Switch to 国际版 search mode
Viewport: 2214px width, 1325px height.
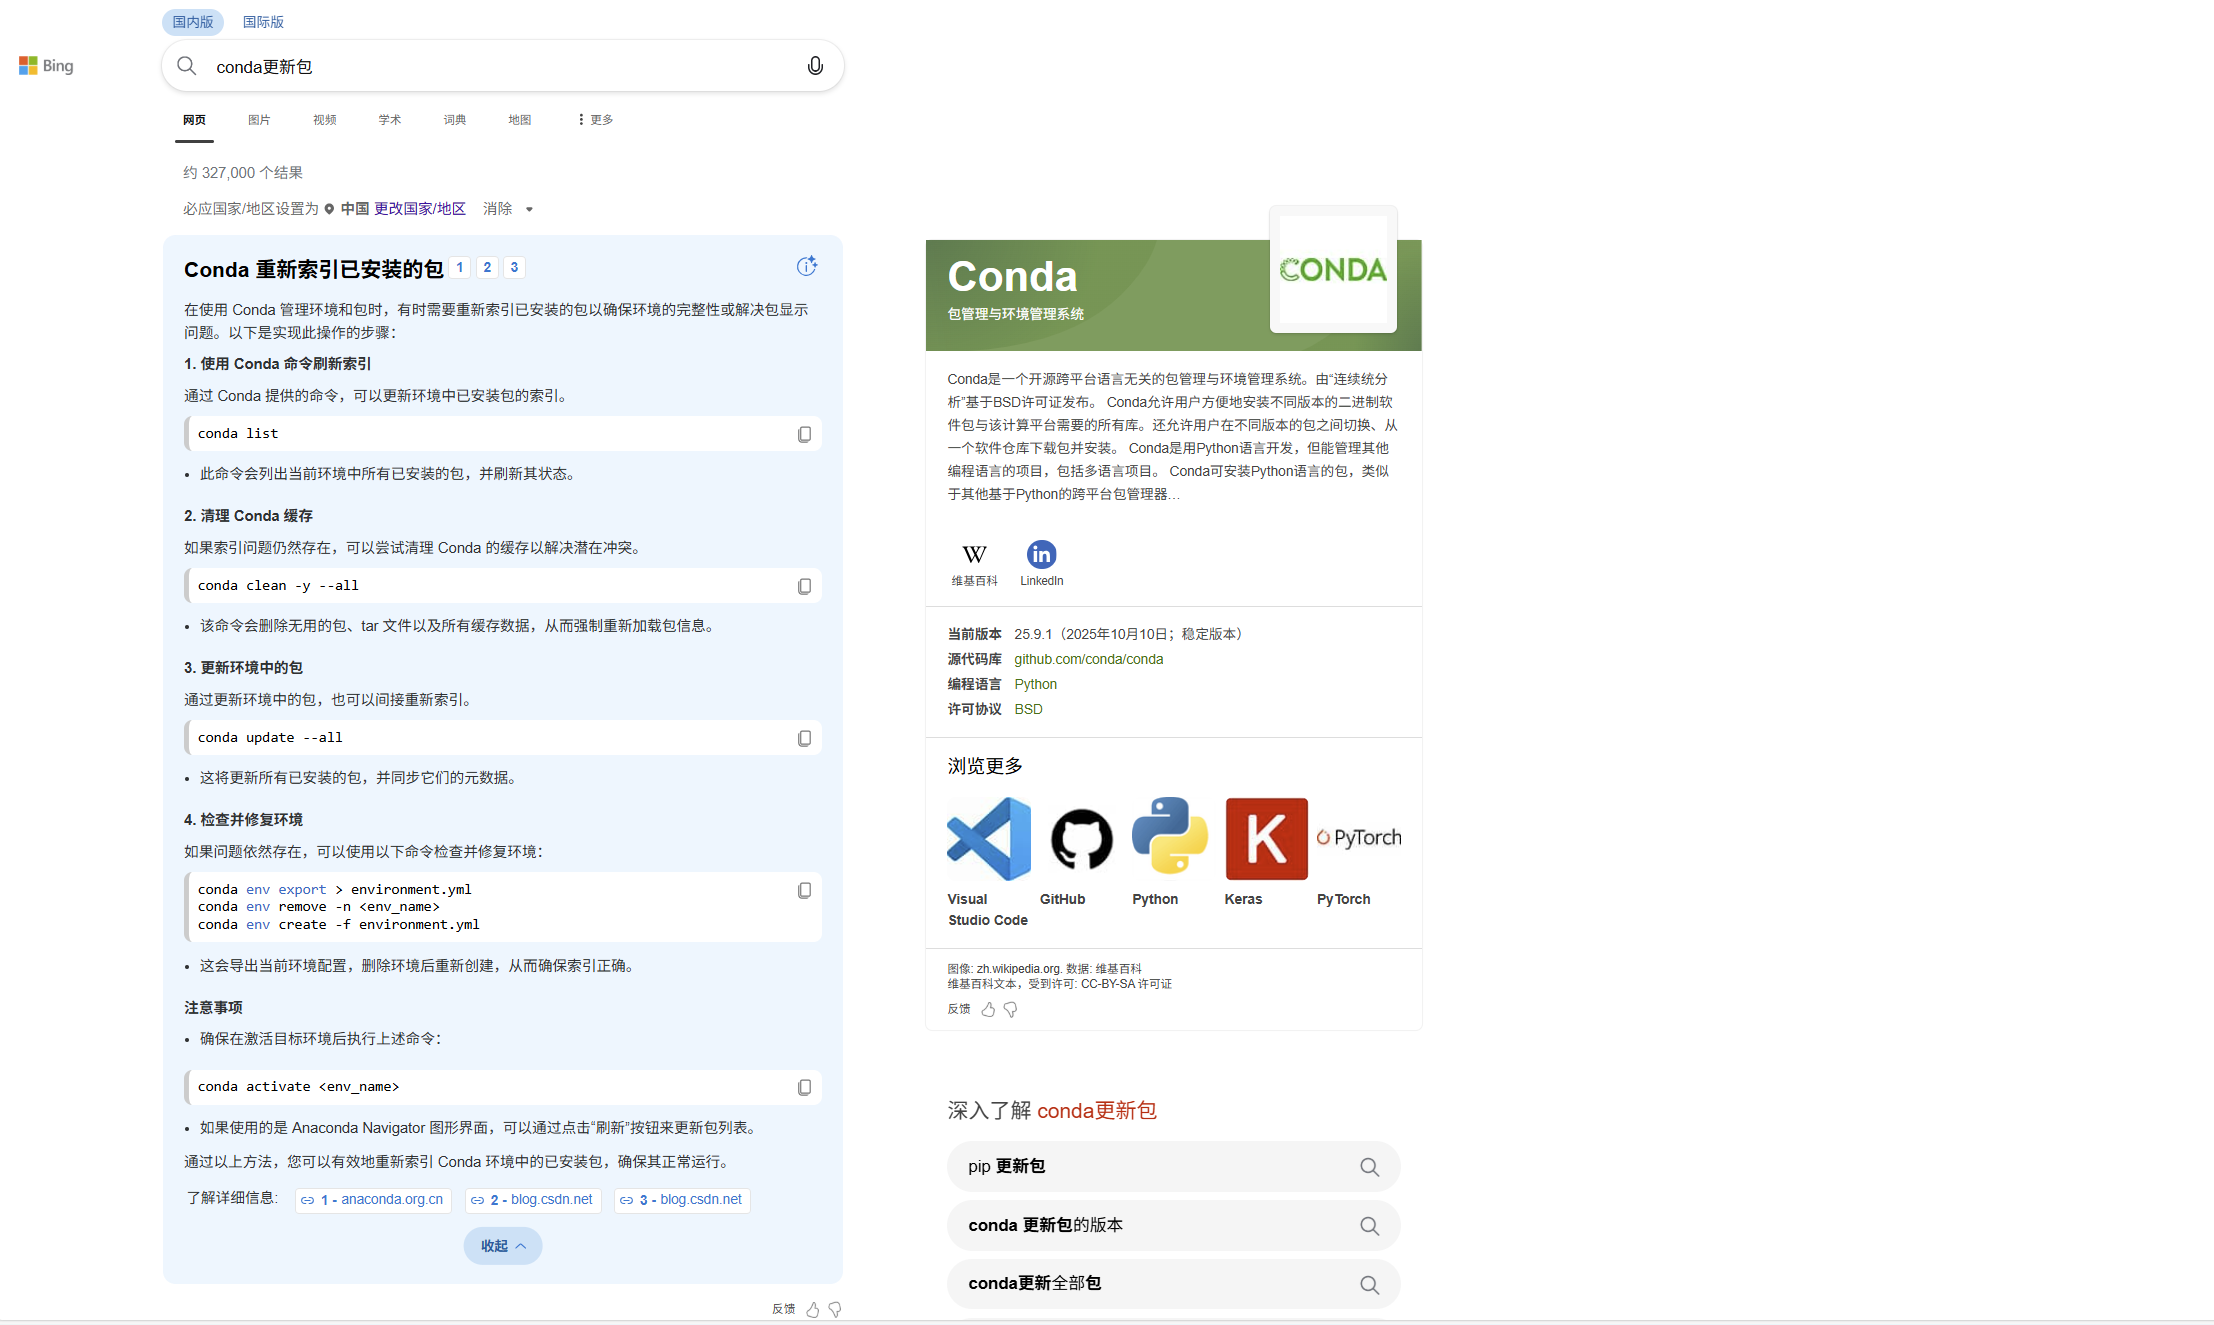coord(263,22)
